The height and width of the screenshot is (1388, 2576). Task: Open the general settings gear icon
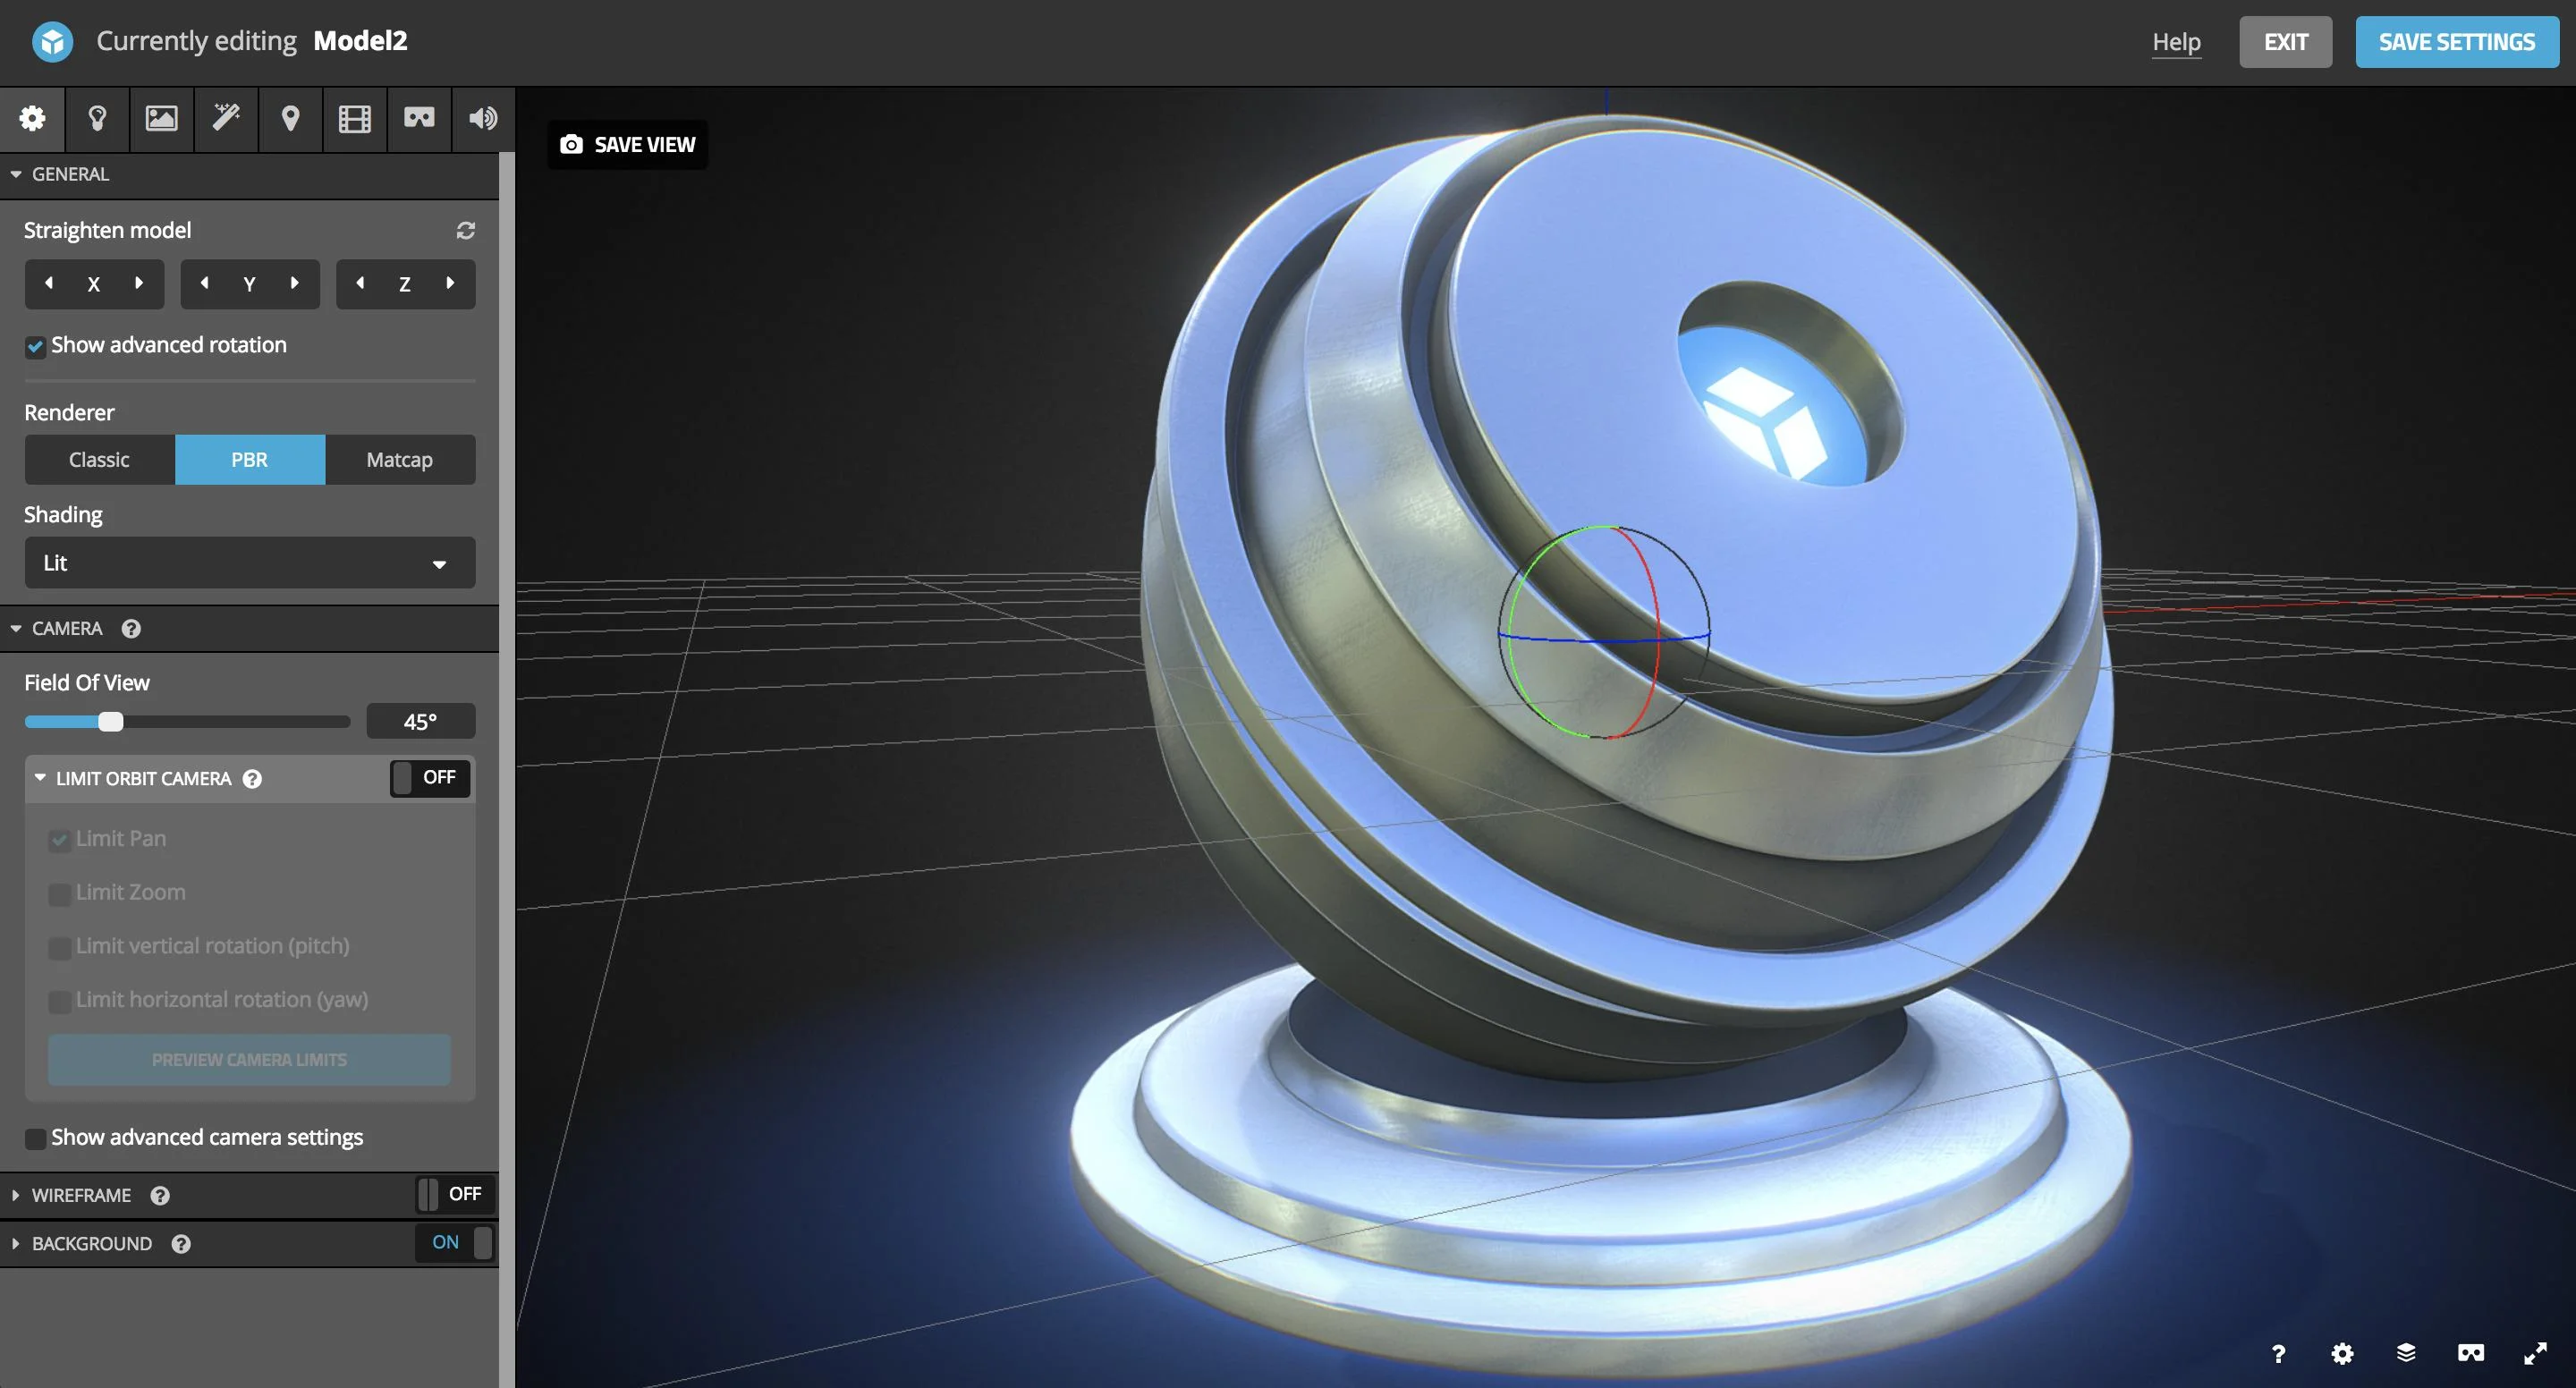coord(32,116)
